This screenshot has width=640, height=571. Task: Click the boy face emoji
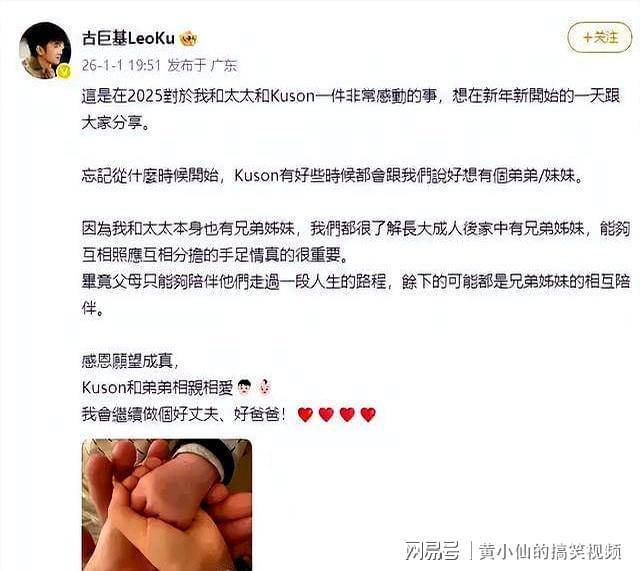tap(244, 387)
